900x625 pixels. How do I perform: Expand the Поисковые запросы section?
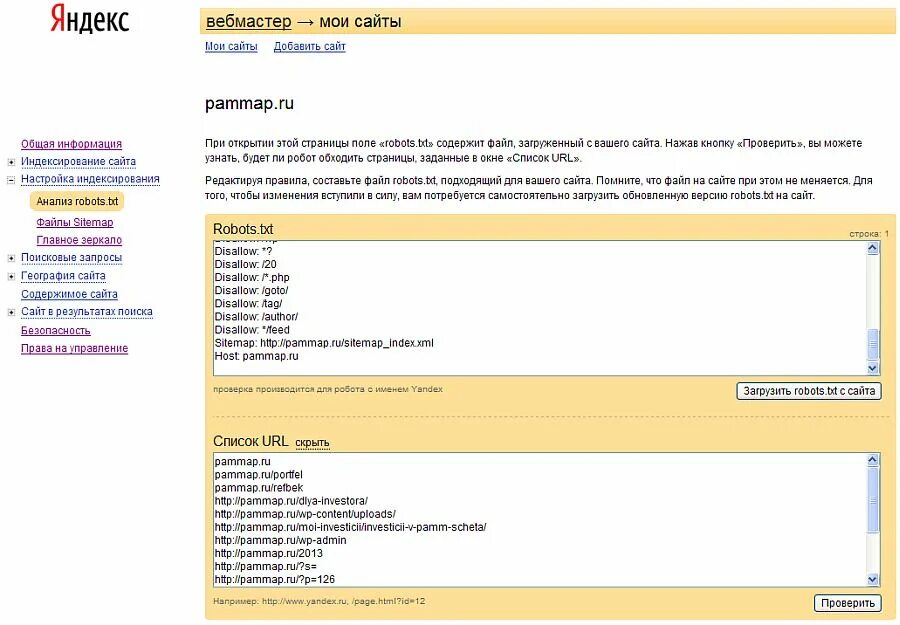[11, 258]
